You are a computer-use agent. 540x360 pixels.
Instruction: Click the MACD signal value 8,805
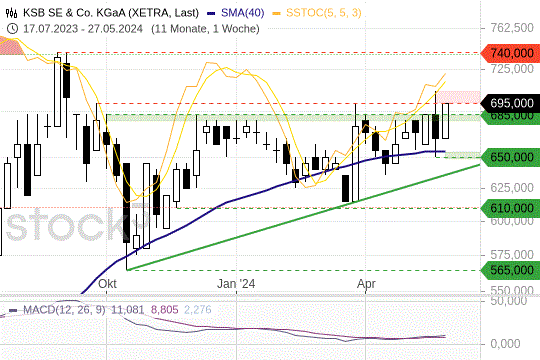pyautogui.click(x=165, y=310)
